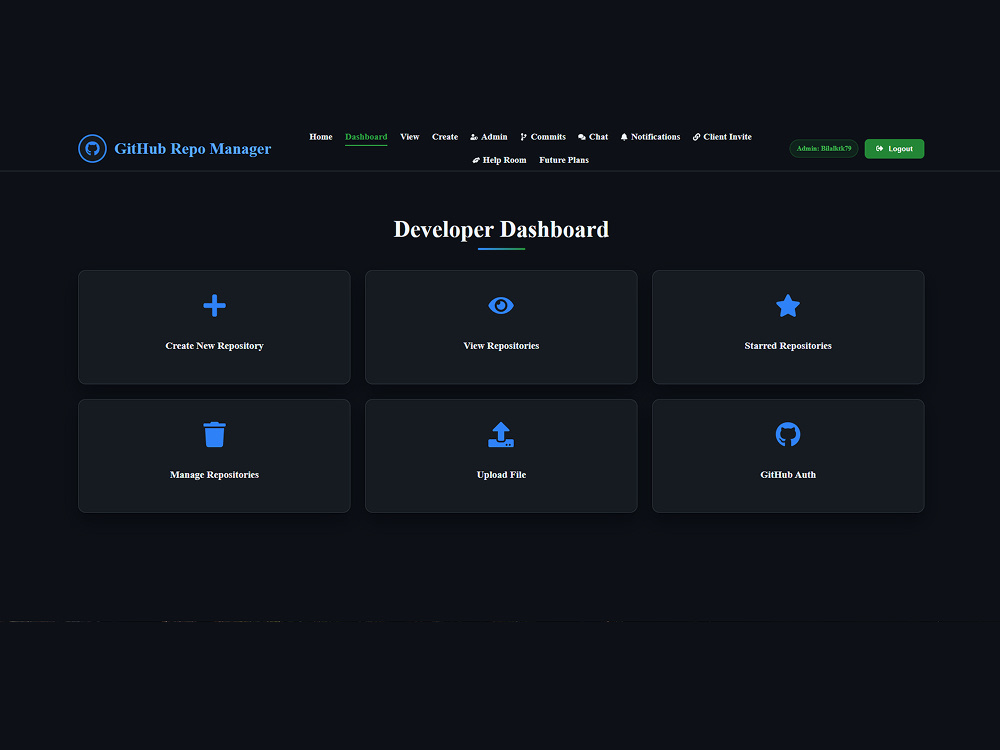Click the link icon beside Client Invite

[696, 137]
